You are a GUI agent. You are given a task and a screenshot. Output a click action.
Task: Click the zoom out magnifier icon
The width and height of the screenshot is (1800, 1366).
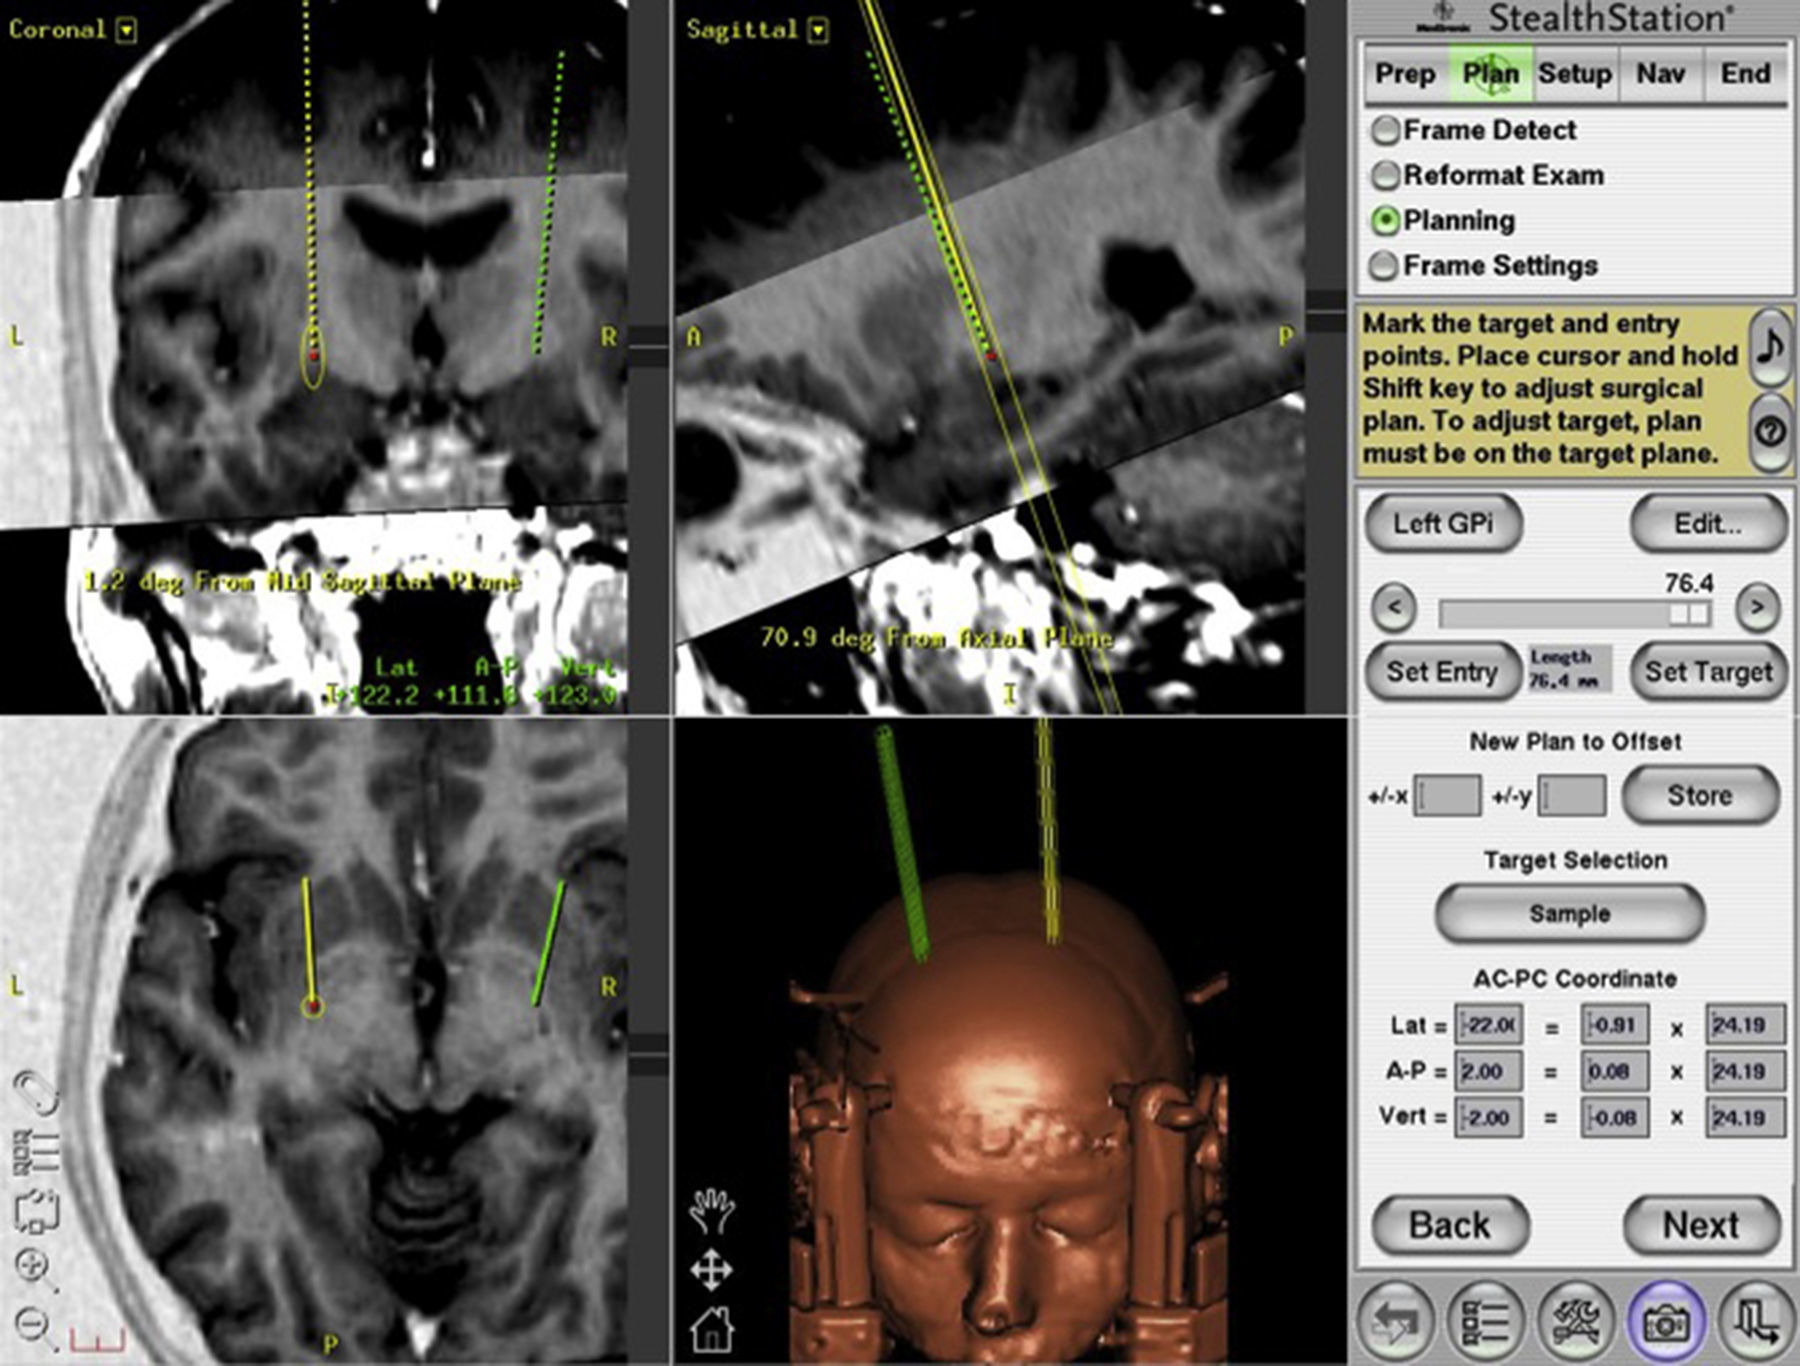(34, 1325)
